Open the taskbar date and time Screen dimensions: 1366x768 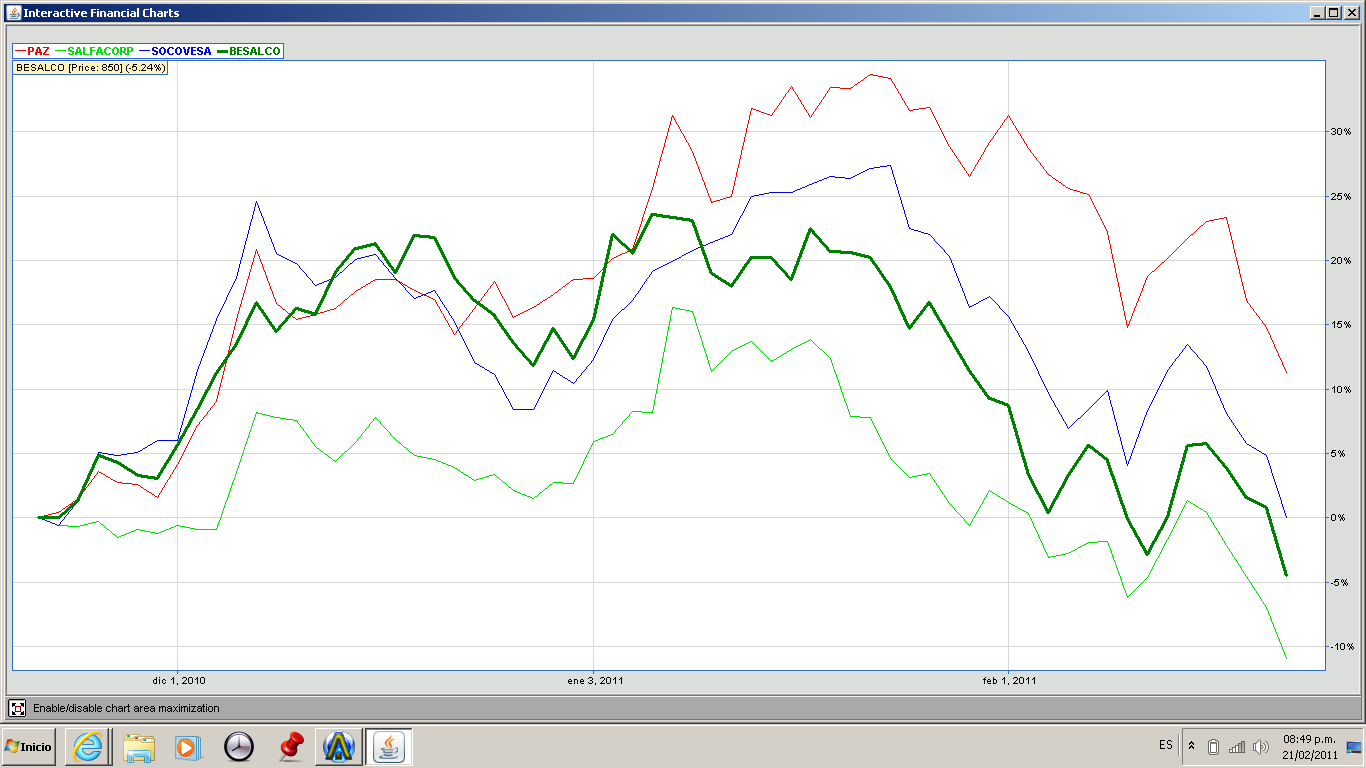click(x=1309, y=747)
